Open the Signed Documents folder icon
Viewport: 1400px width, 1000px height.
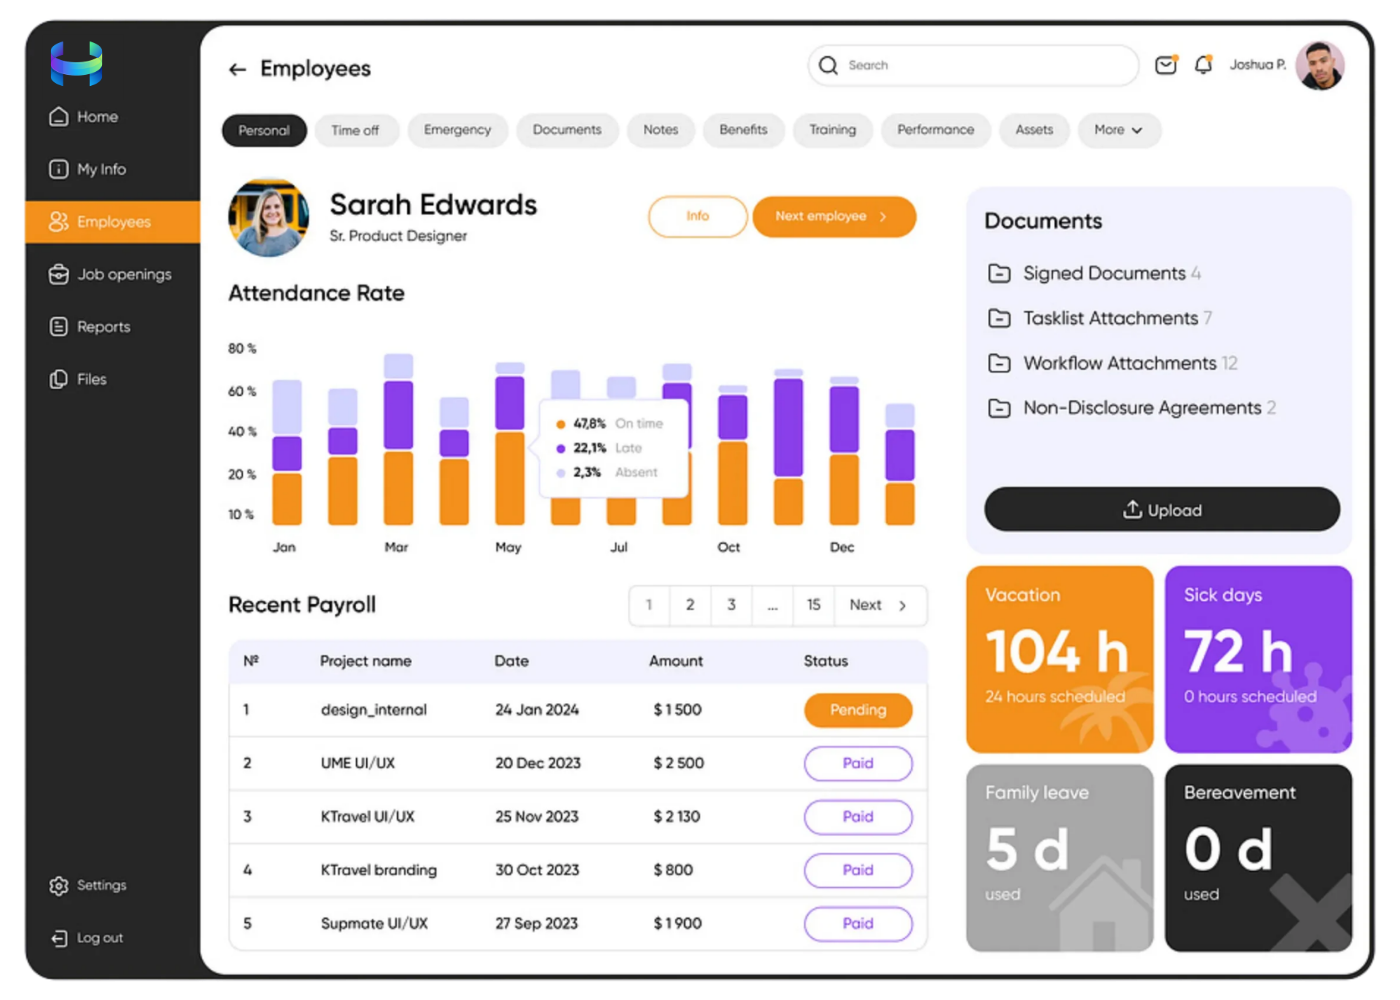point(998,273)
